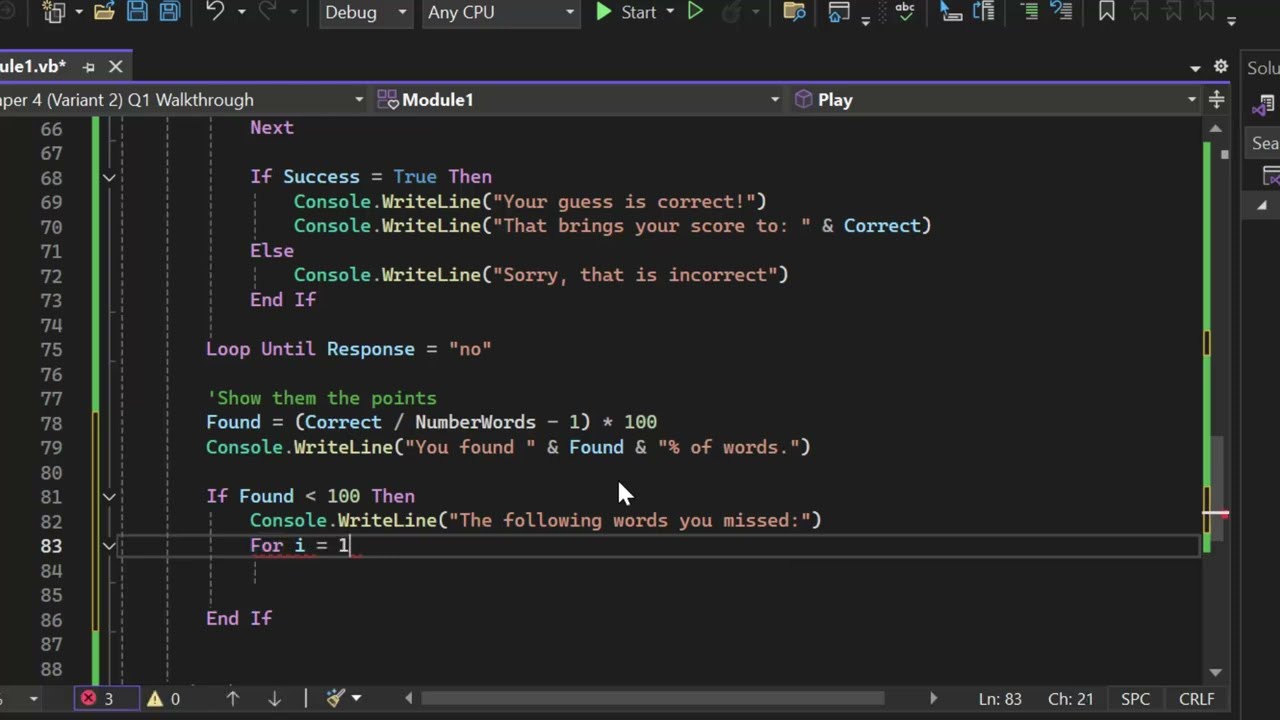Click the horizontal scrollbar left arrow
This screenshot has height=720, width=1280.
[x=408, y=699]
